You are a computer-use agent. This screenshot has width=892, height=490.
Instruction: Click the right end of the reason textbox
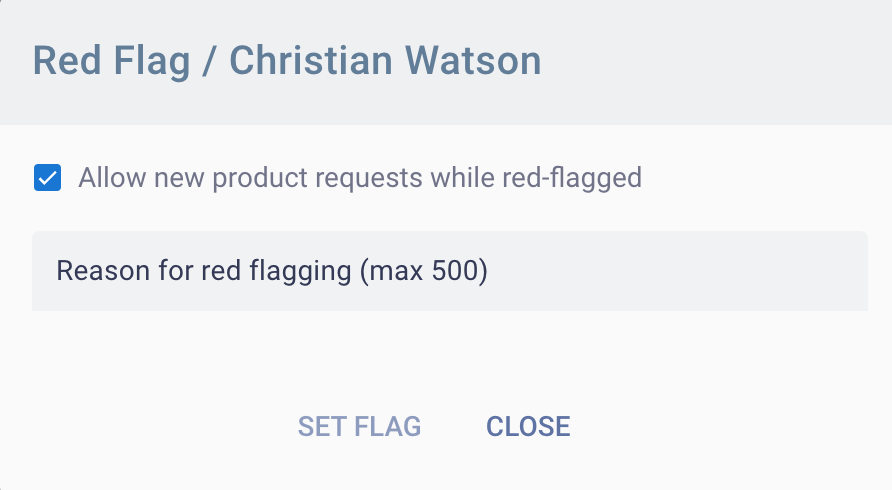point(840,271)
